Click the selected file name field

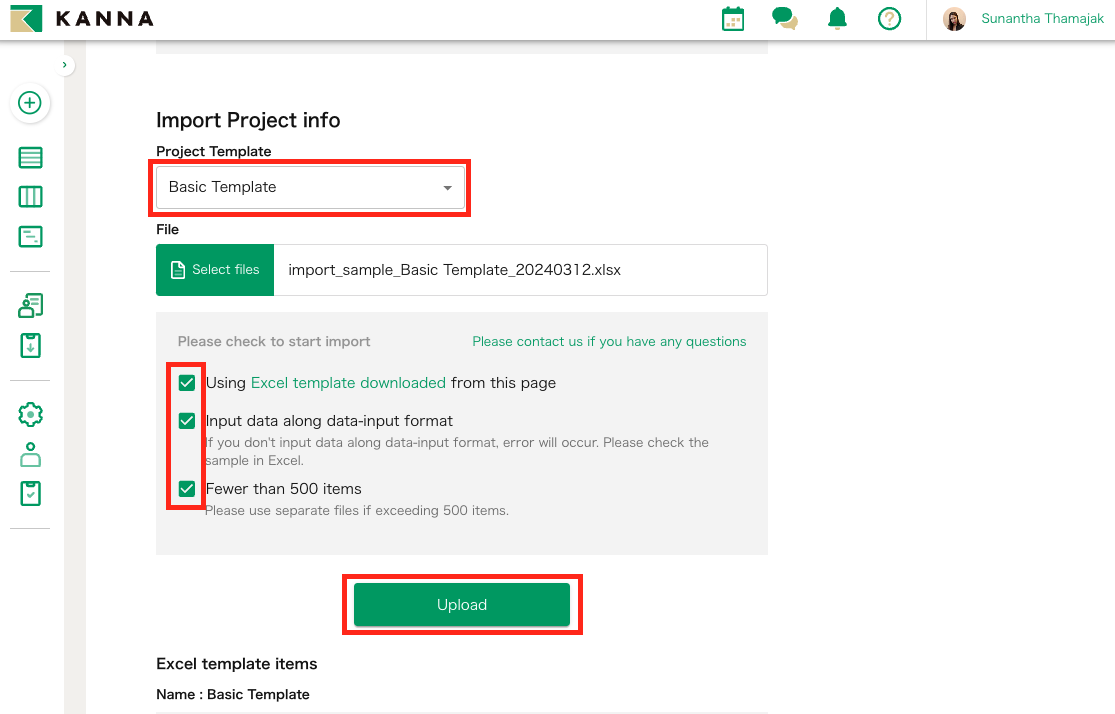(x=520, y=270)
